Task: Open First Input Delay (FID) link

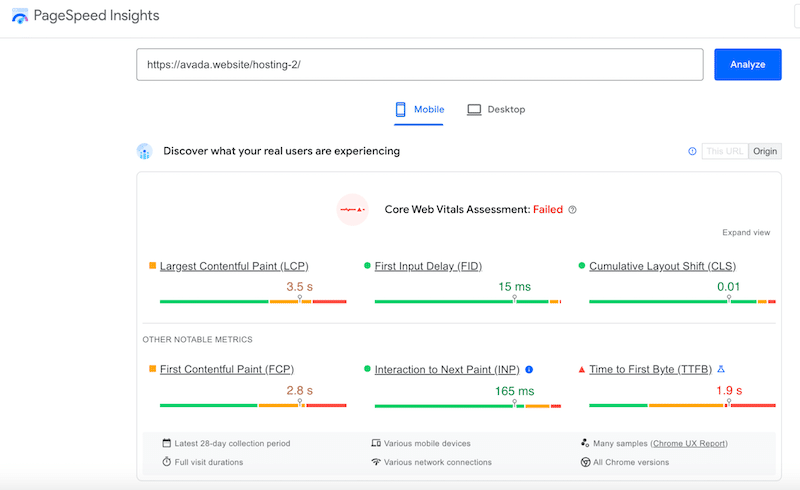Action: 428,266
